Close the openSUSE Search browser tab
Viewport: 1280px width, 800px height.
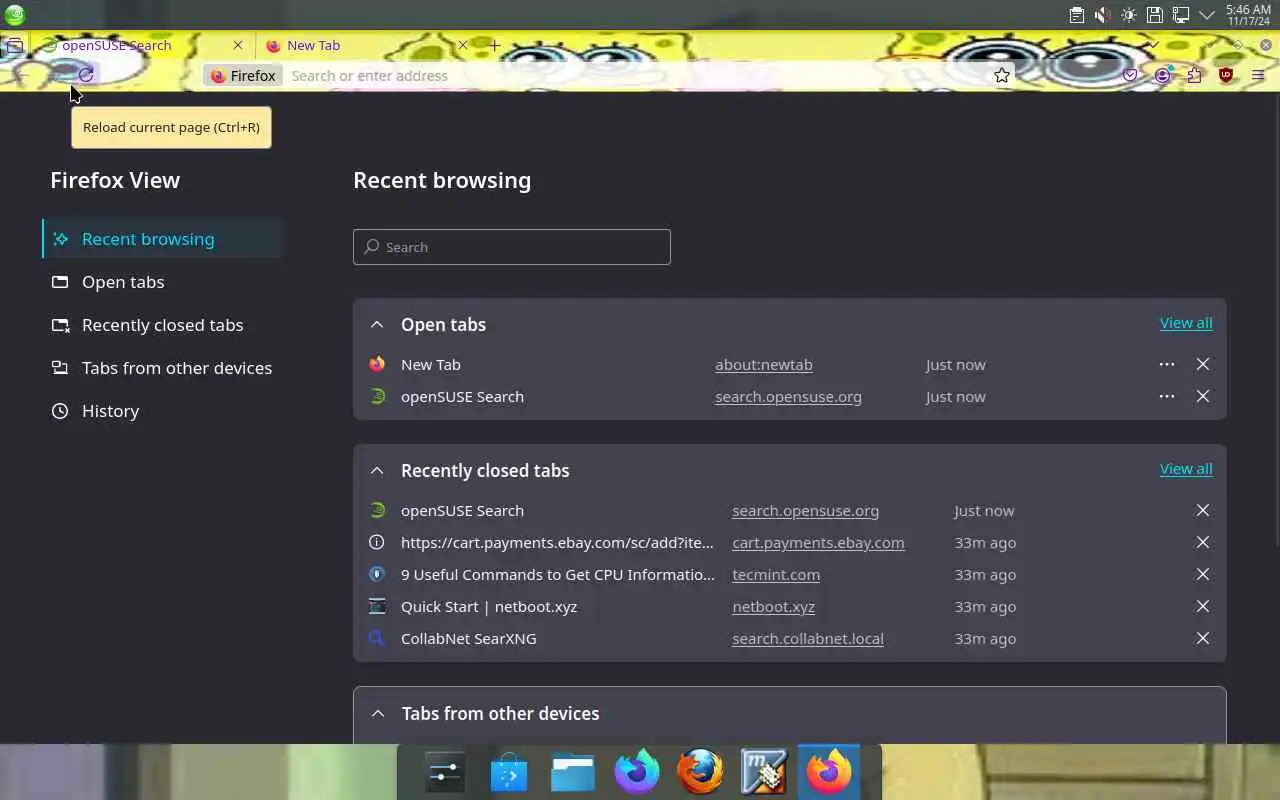238,45
